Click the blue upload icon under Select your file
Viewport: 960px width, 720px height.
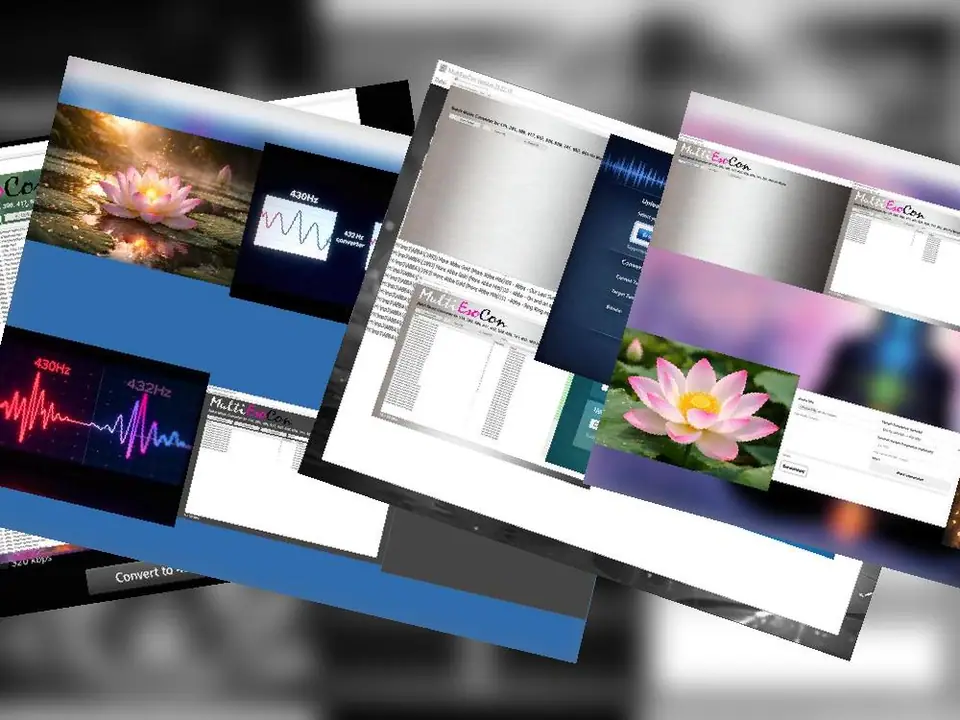click(x=643, y=233)
